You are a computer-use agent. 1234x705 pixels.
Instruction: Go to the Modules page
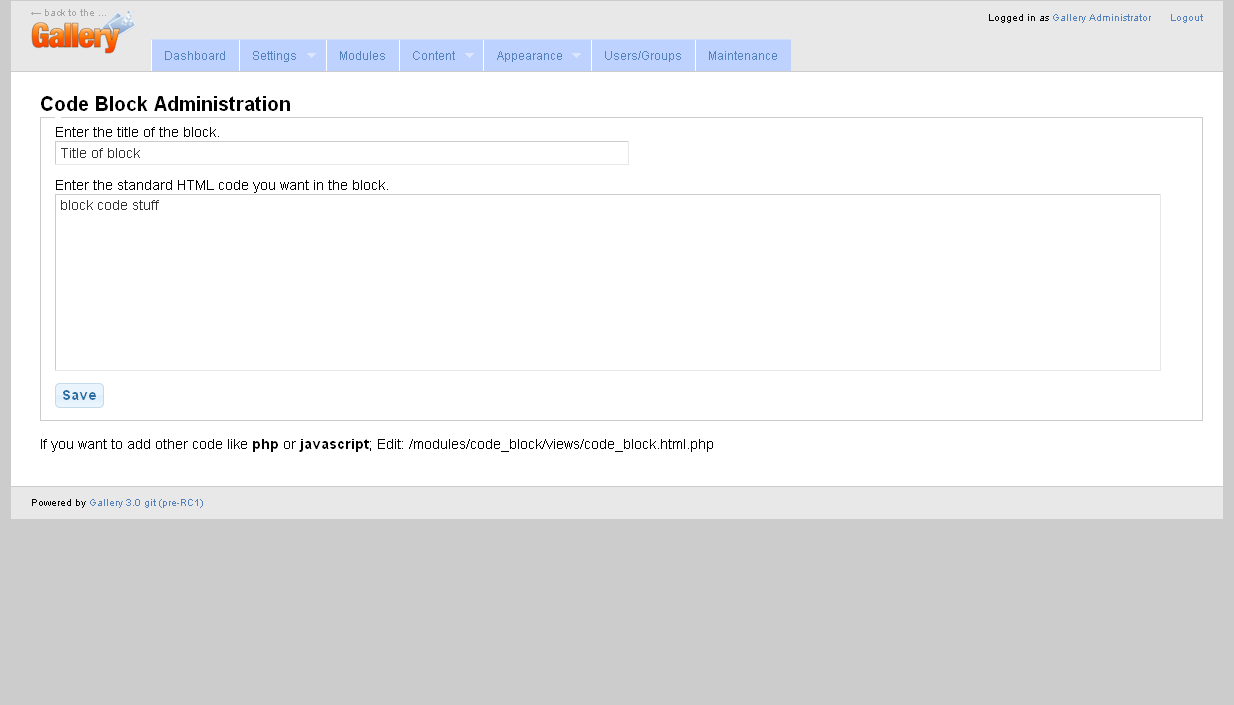click(362, 56)
